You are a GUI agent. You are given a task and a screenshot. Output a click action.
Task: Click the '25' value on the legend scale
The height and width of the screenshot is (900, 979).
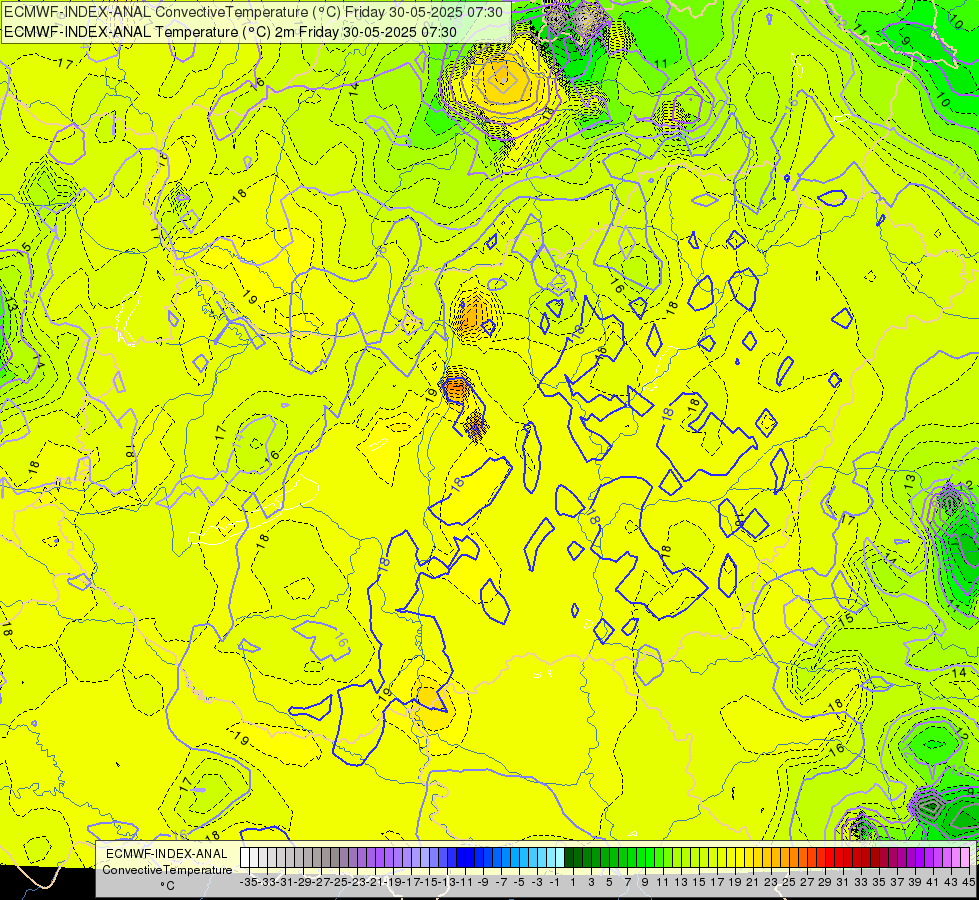789,882
